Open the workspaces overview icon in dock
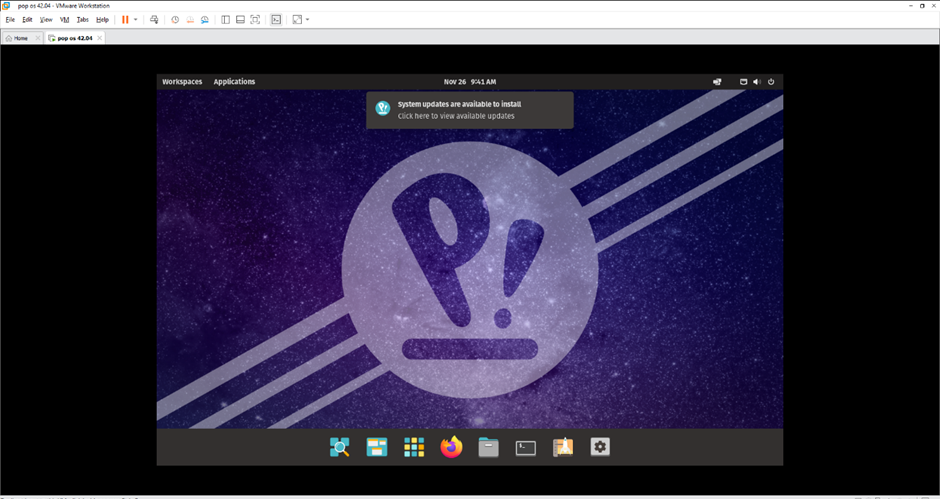 [x=377, y=448]
